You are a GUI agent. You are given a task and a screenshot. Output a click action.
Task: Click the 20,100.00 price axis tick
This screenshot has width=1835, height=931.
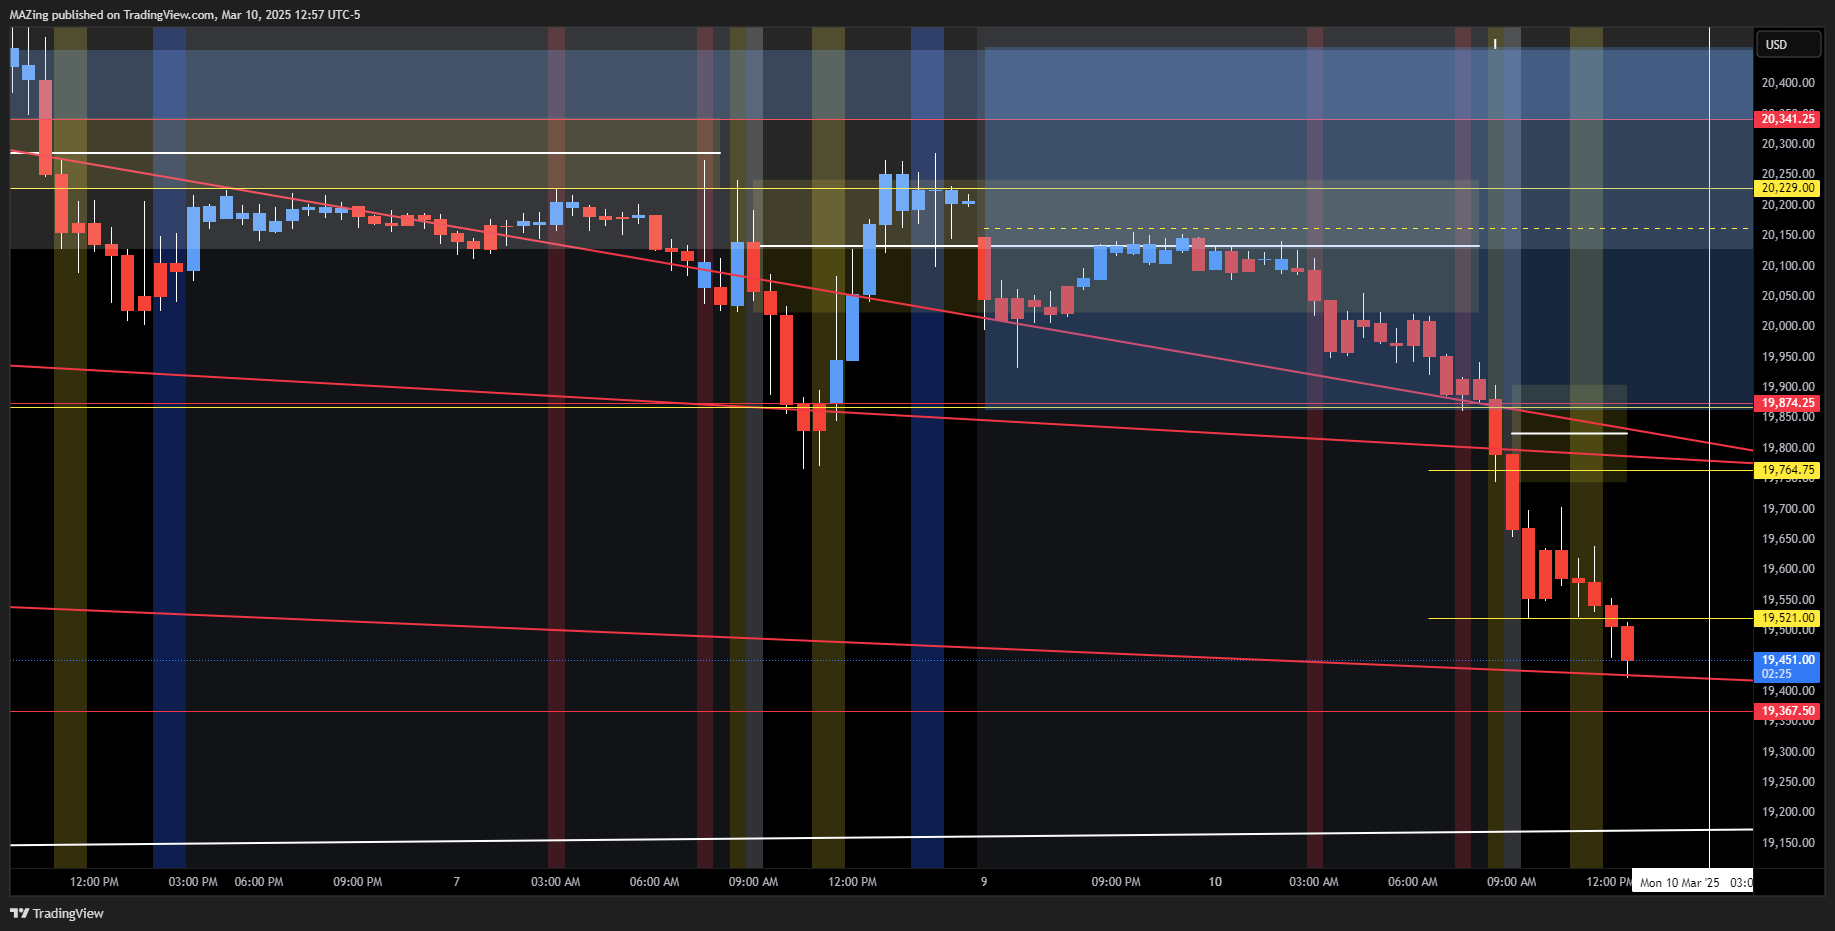point(1788,266)
